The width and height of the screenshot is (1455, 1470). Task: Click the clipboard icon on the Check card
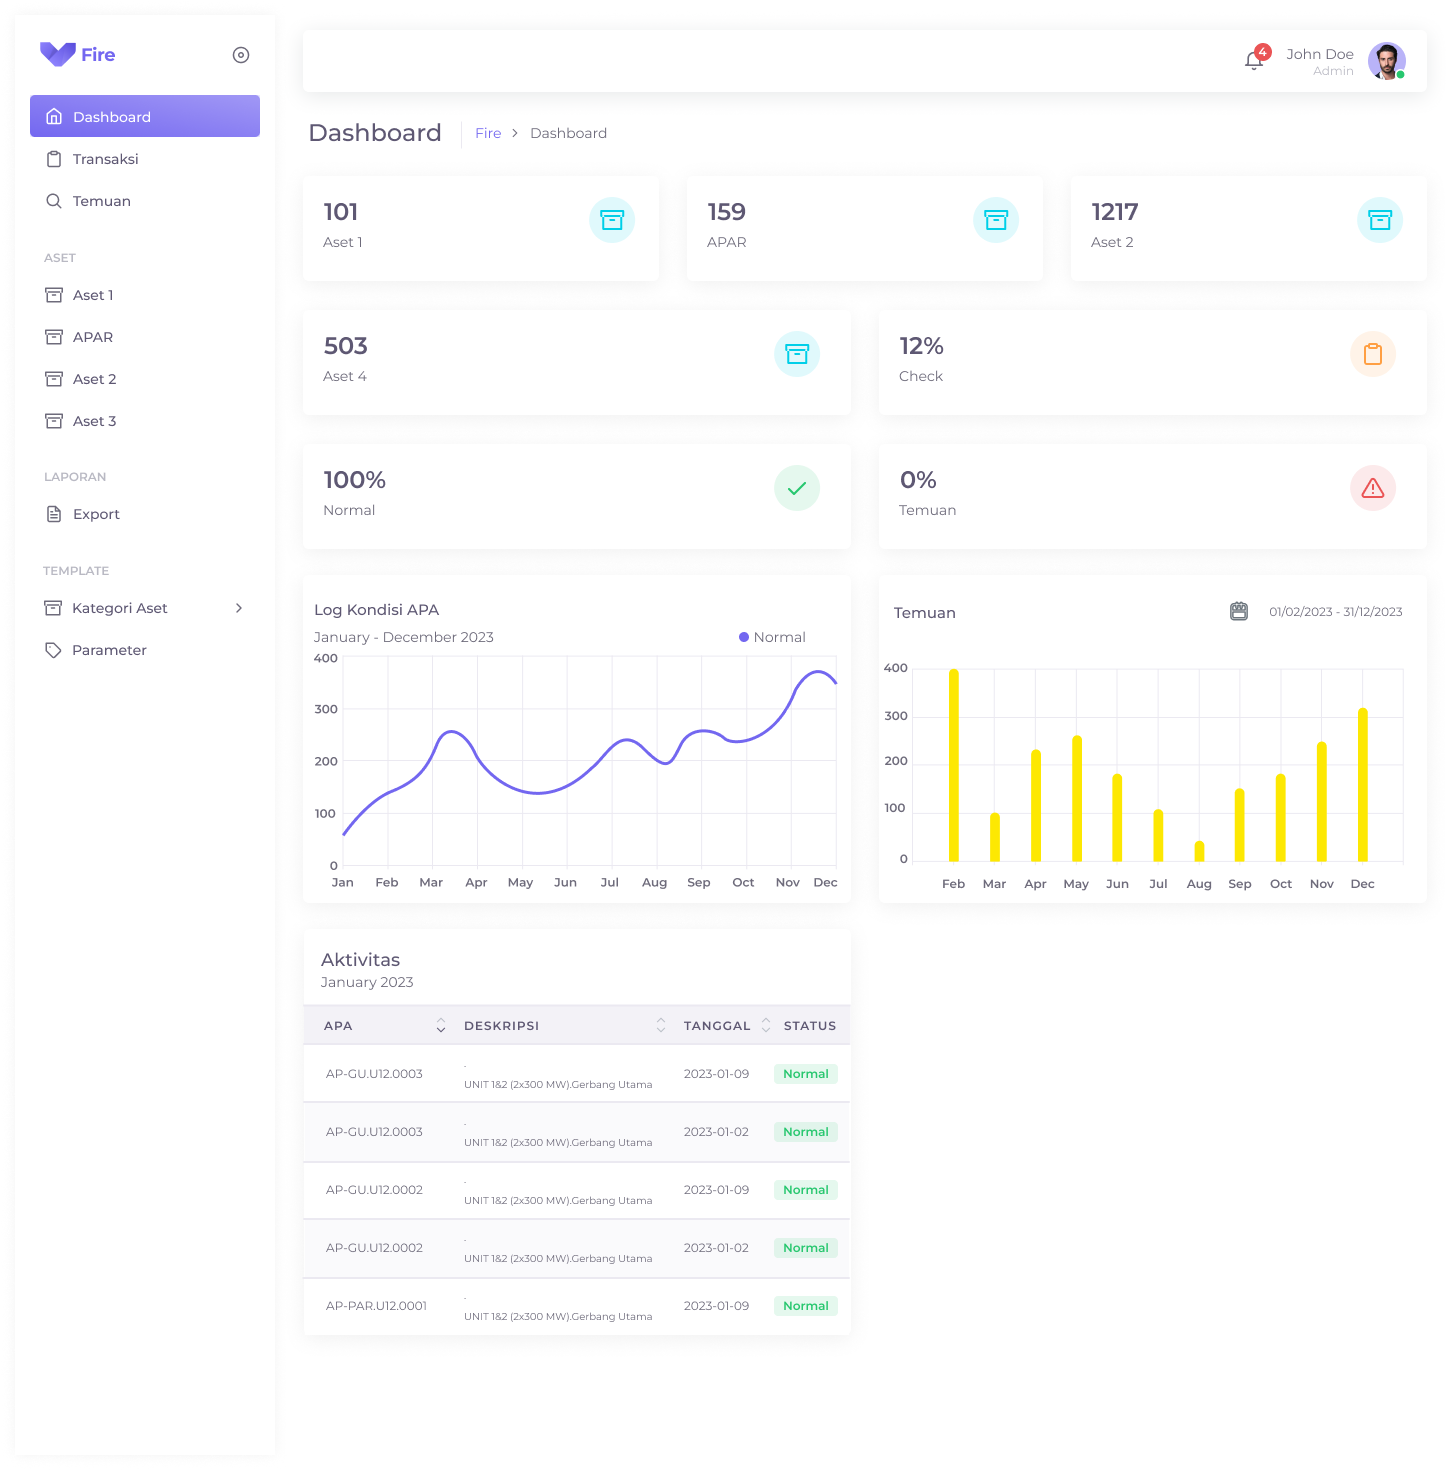click(1372, 354)
